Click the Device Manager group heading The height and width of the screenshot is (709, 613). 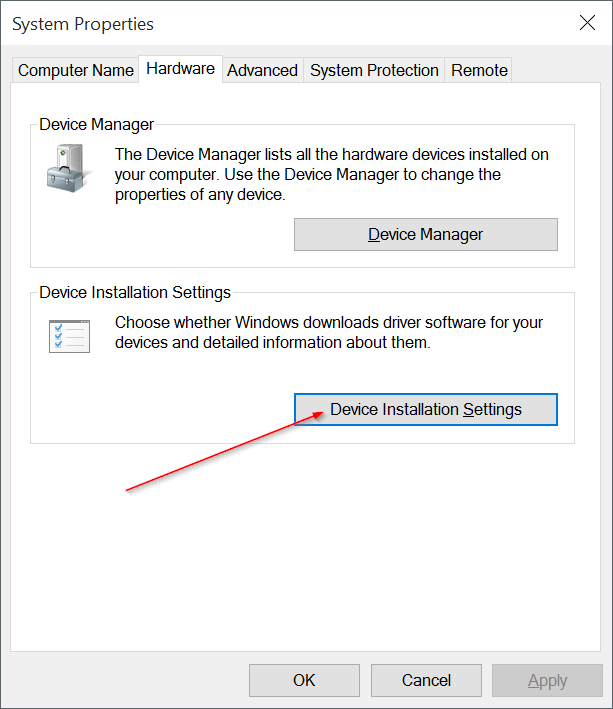point(96,124)
